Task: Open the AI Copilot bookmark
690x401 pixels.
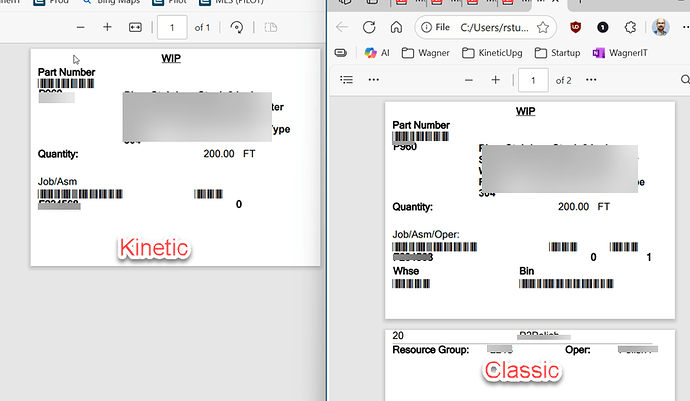Action: (x=377, y=53)
